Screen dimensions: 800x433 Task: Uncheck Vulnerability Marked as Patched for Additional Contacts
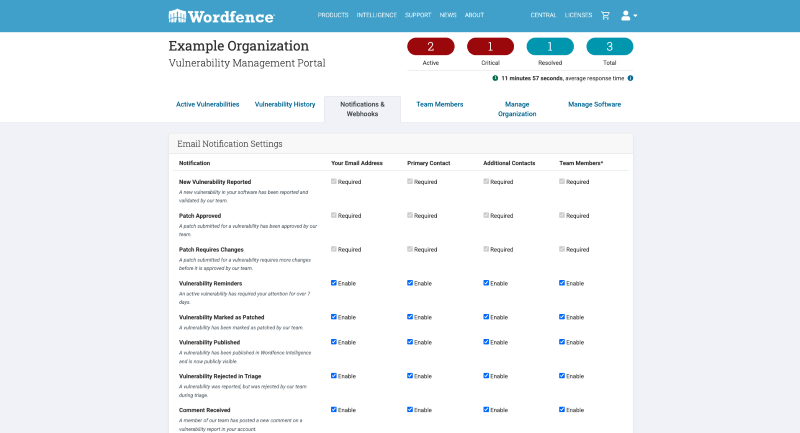coord(486,317)
